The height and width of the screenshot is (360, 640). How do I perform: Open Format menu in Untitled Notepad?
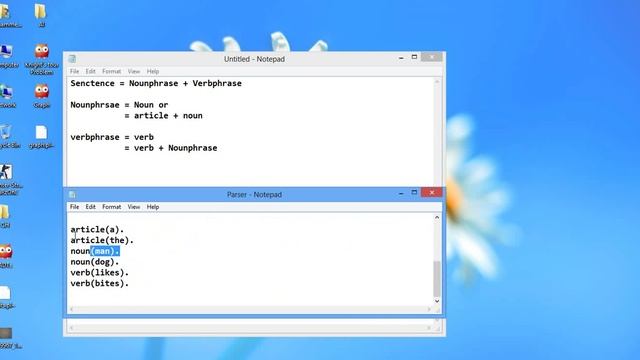coord(111,71)
